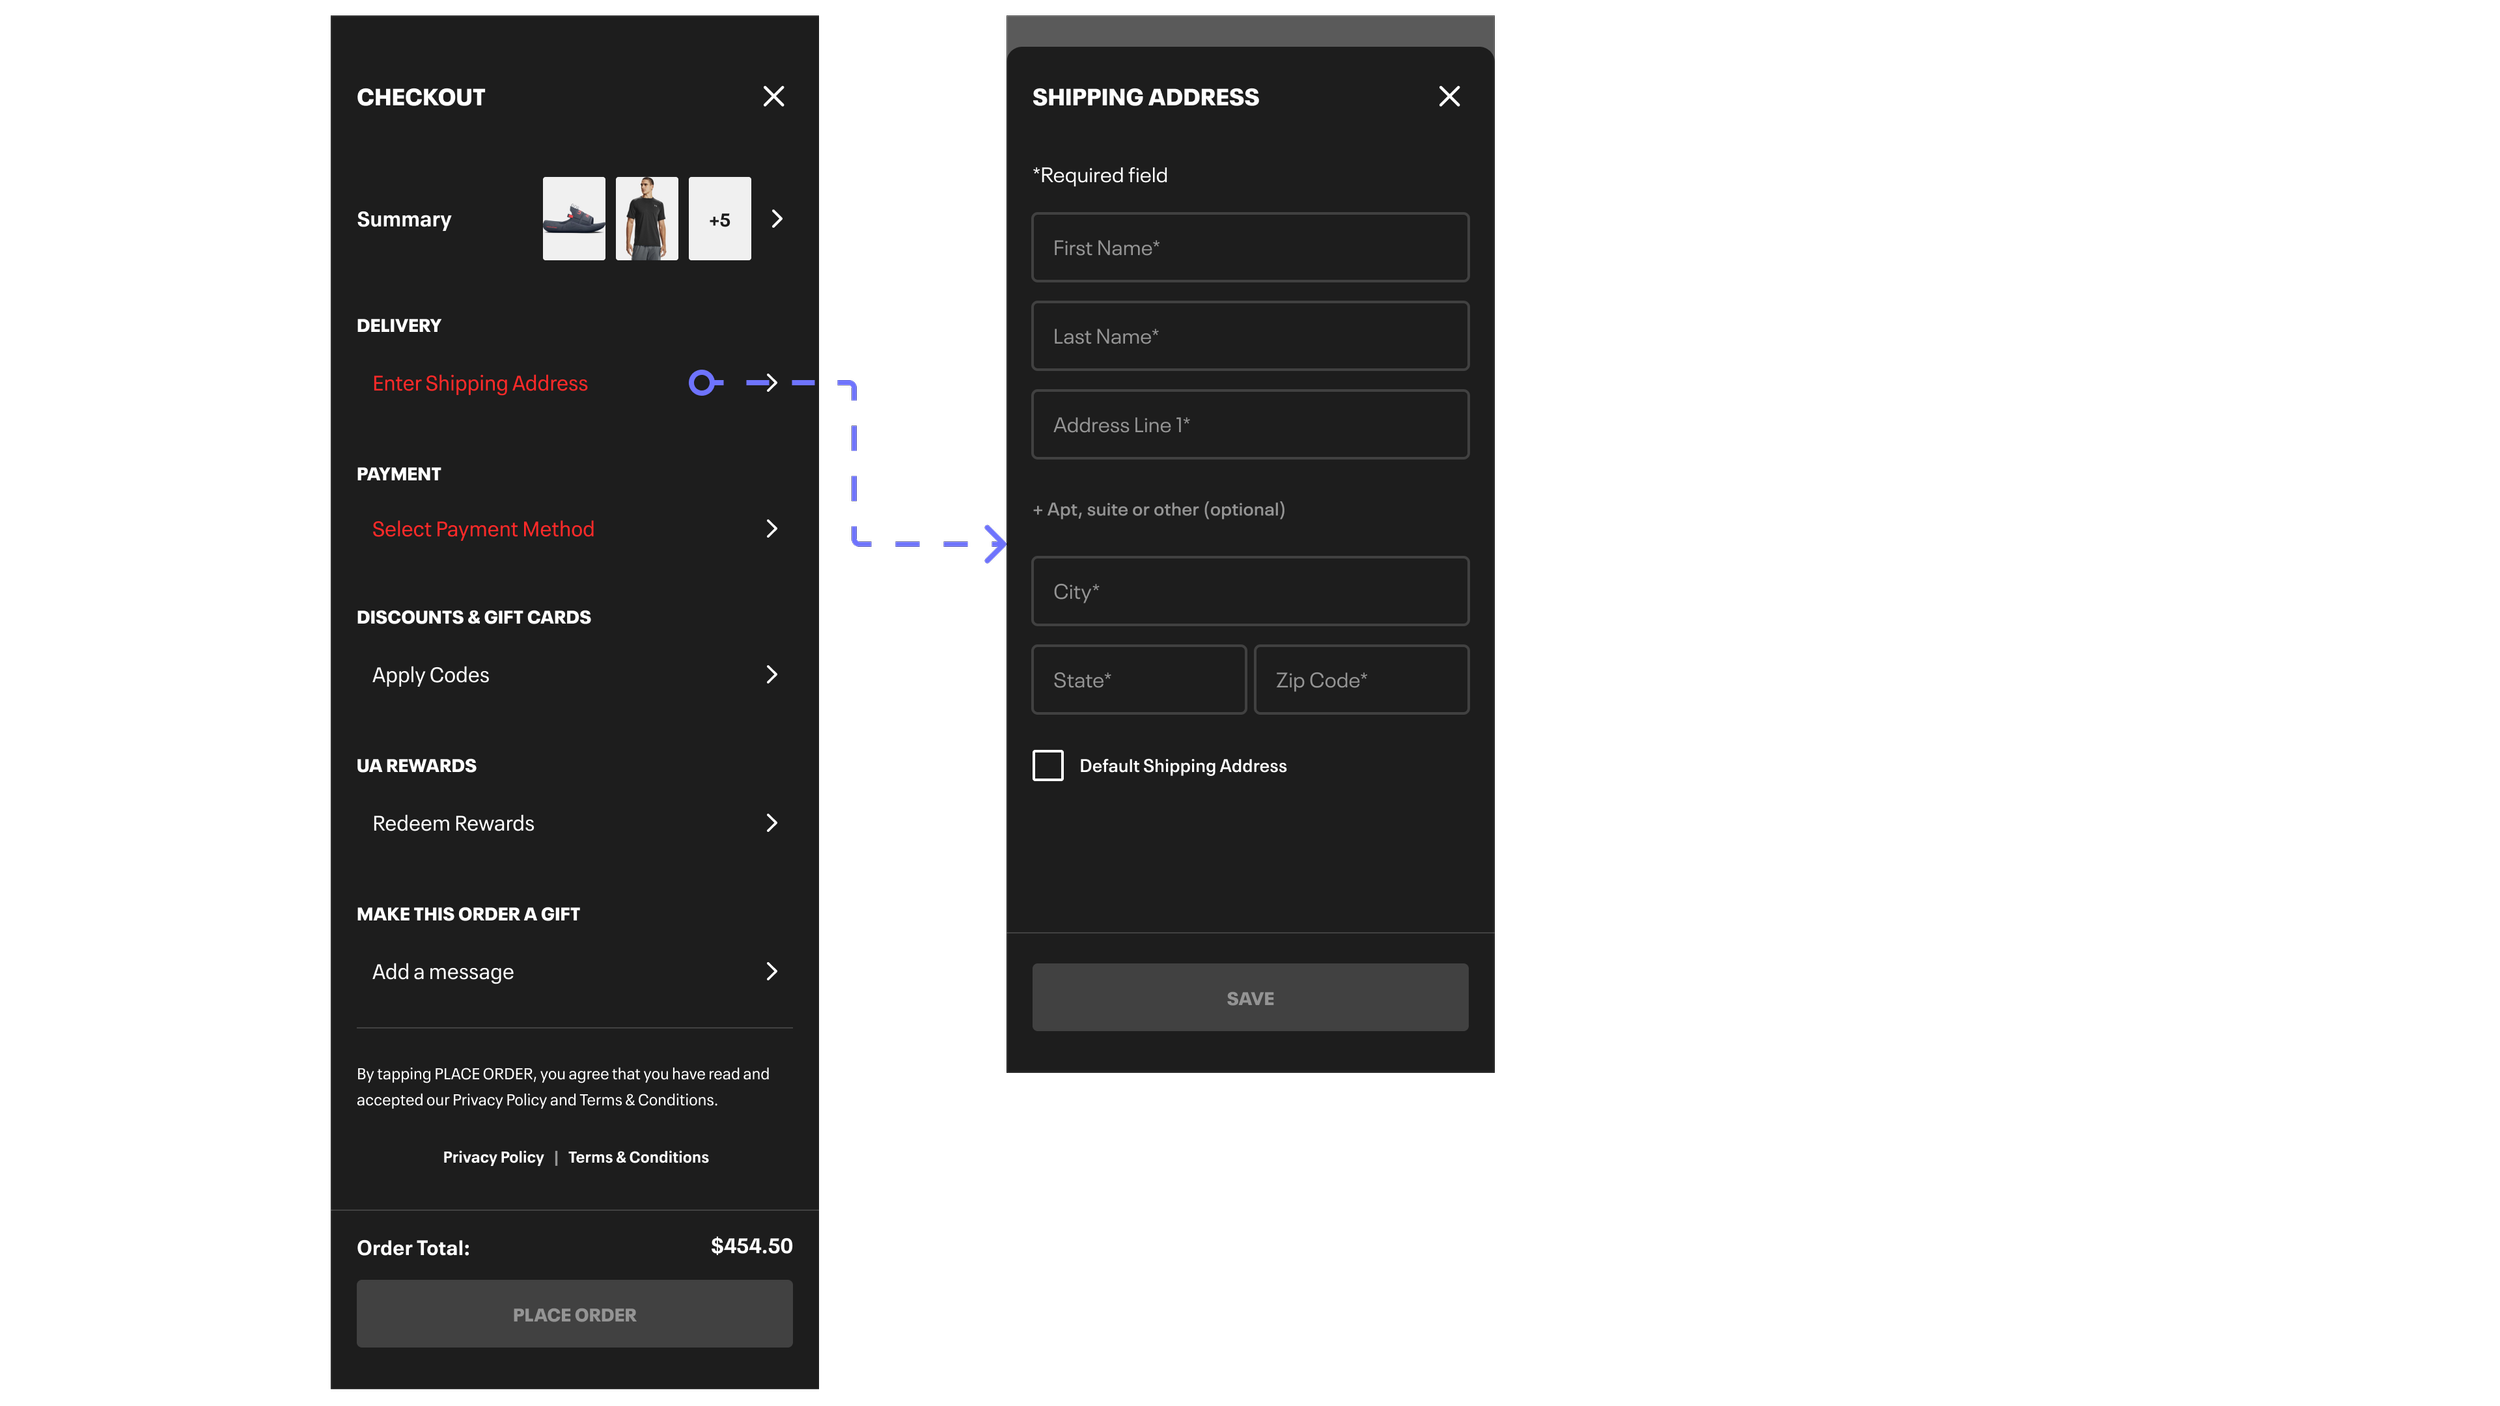
Task: Open Select Payment Method chevron
Action: pyautogui.click(x=771, y=529)
